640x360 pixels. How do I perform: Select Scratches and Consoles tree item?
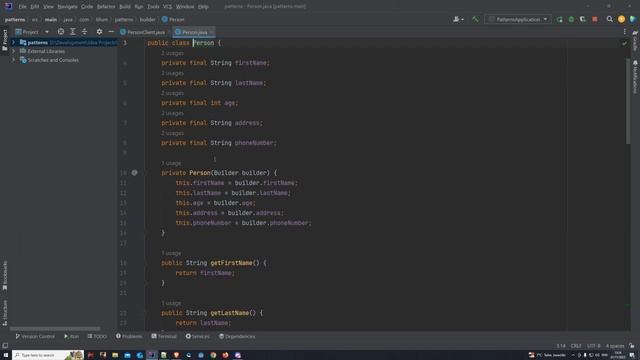53,60
